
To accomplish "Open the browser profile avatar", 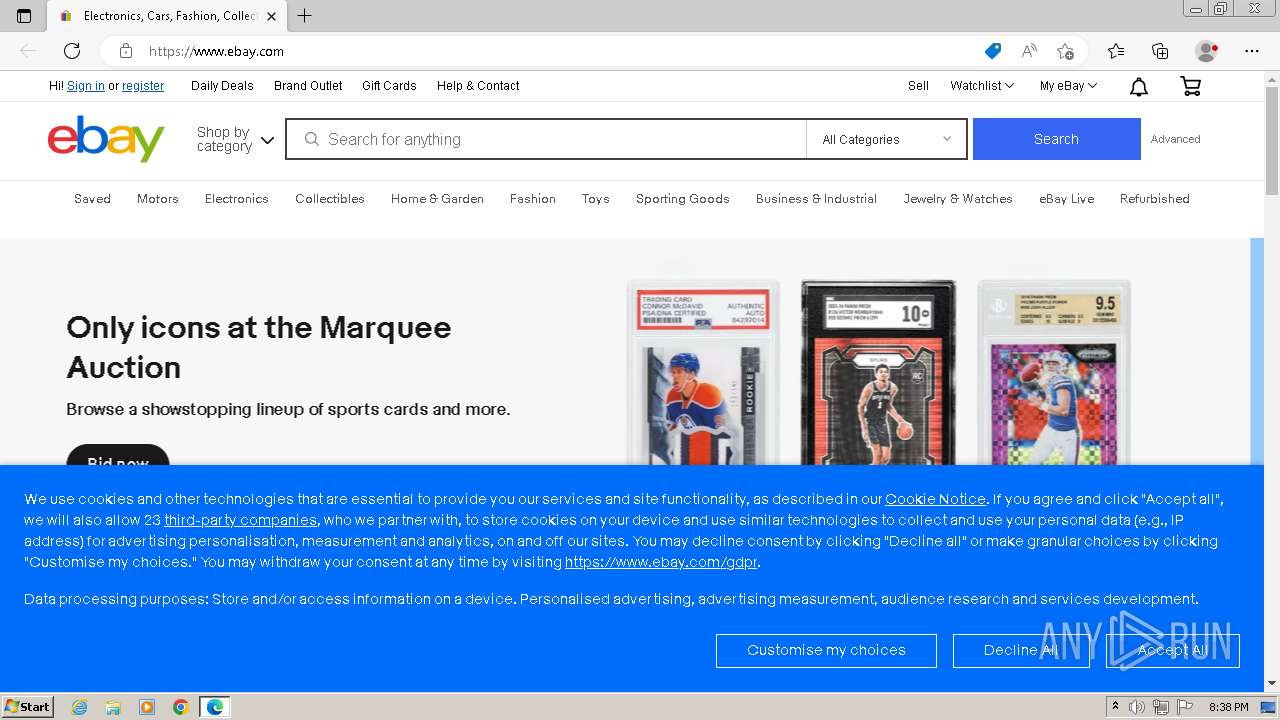I will tap(1207, 51).
